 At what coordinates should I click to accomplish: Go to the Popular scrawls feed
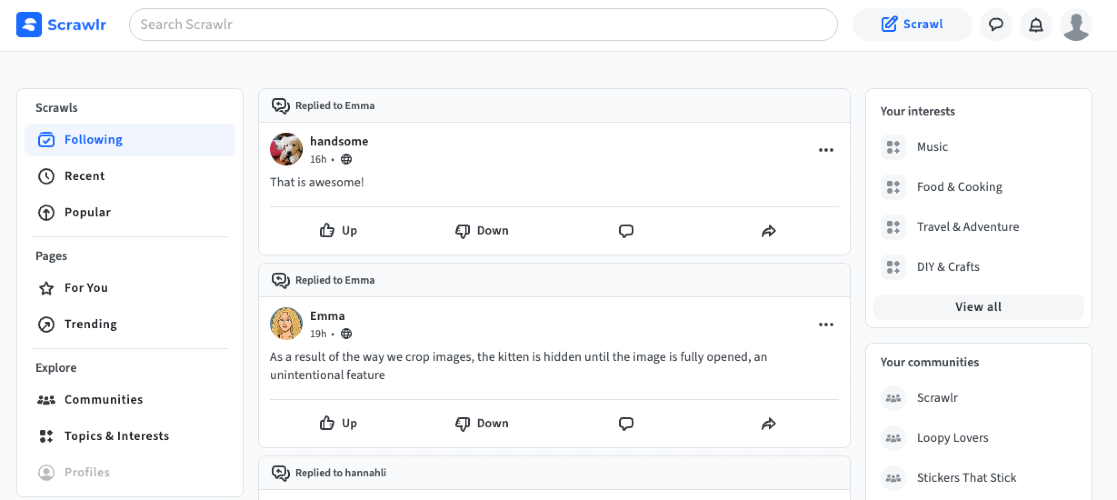(130, 212)
